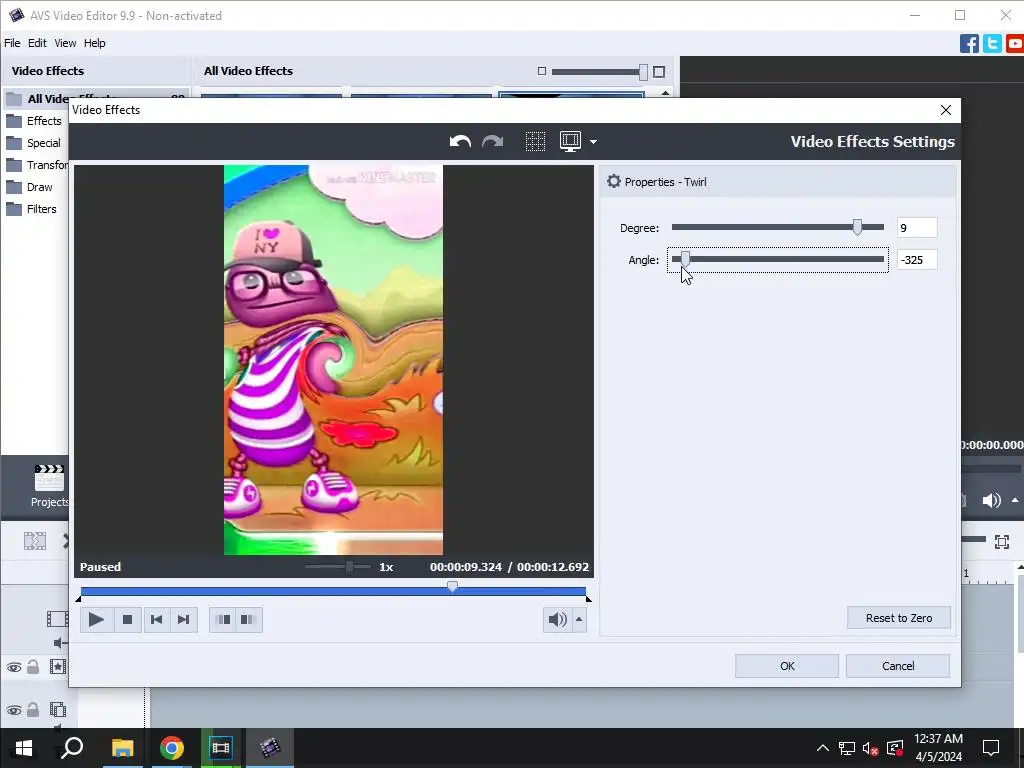This screenshot has height=768, width=1024.
Task: Select the Draw folder in sidebar
Action: point(30,187)
